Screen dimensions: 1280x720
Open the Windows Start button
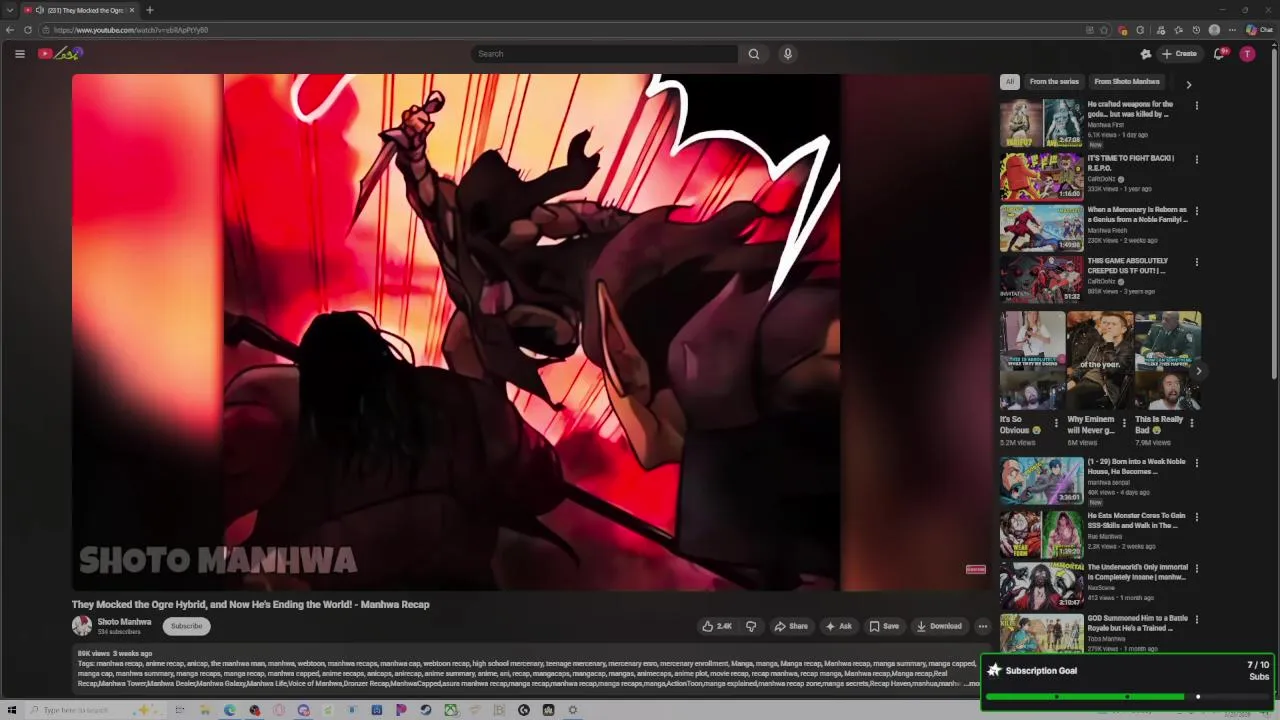click(12, 710)
